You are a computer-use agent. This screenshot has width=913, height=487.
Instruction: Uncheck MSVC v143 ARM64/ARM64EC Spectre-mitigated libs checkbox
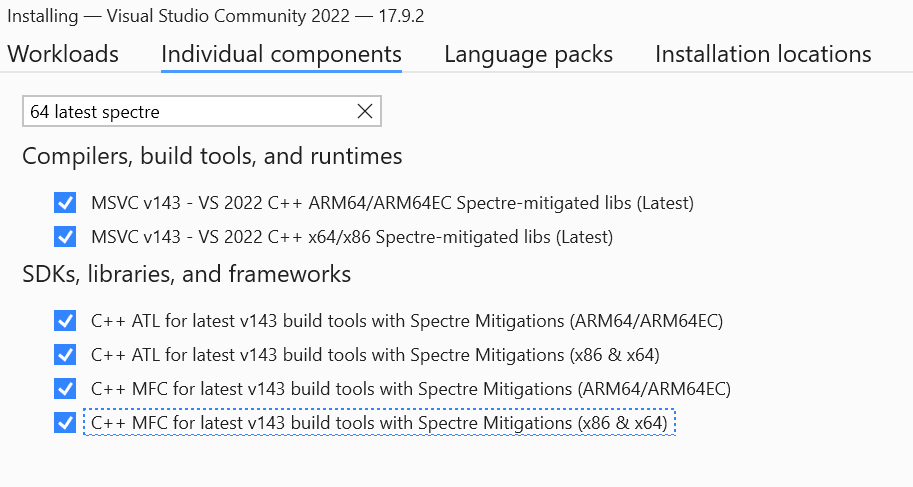click(x=66, y=203)
